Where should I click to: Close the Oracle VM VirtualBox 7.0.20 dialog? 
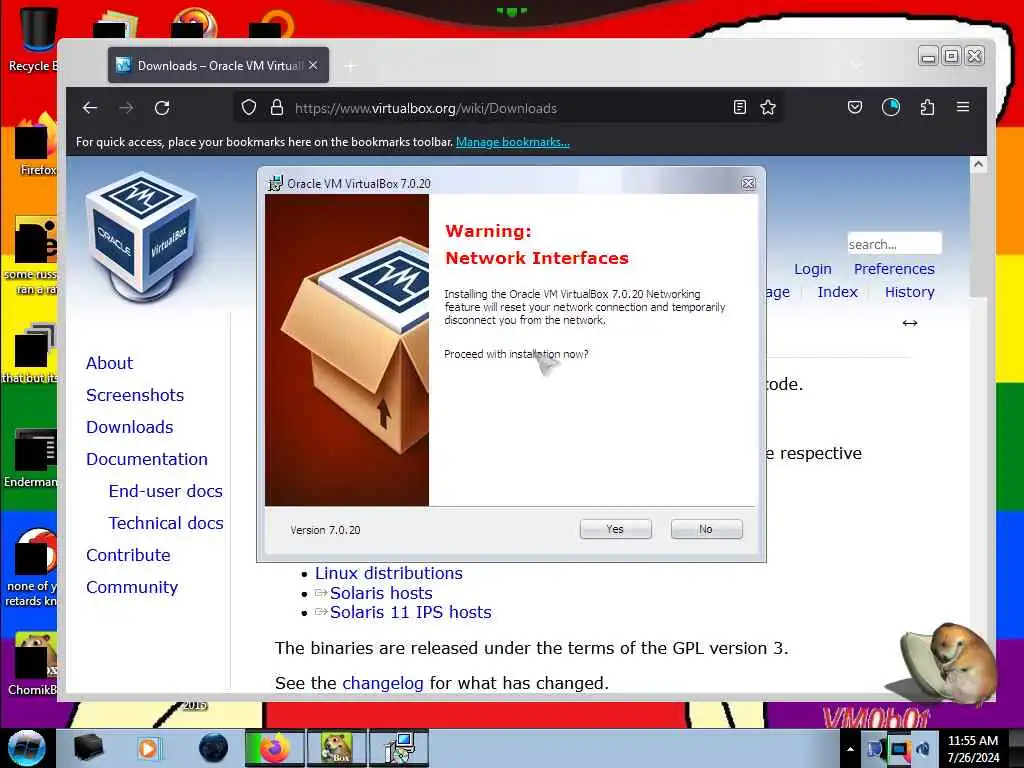pos(748,184)
